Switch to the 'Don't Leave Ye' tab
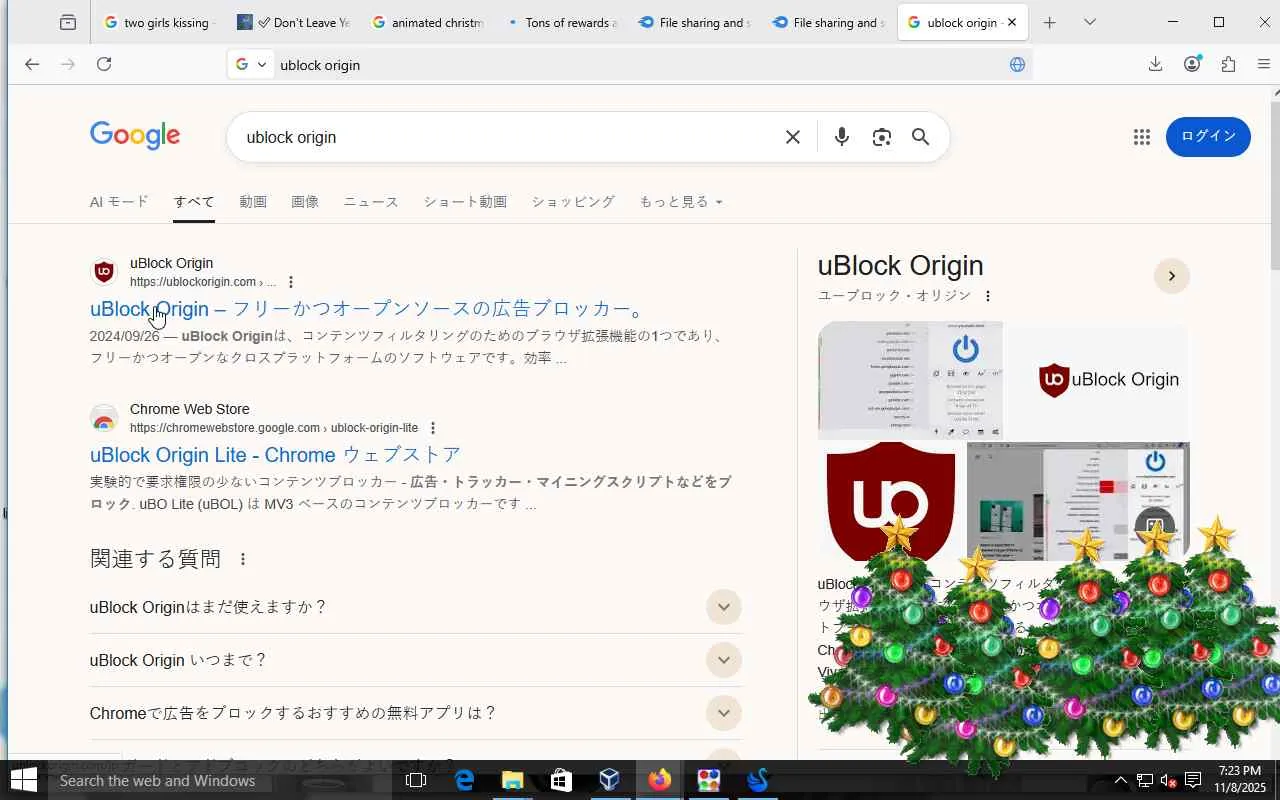The image size is (1280, 800). 294,22
